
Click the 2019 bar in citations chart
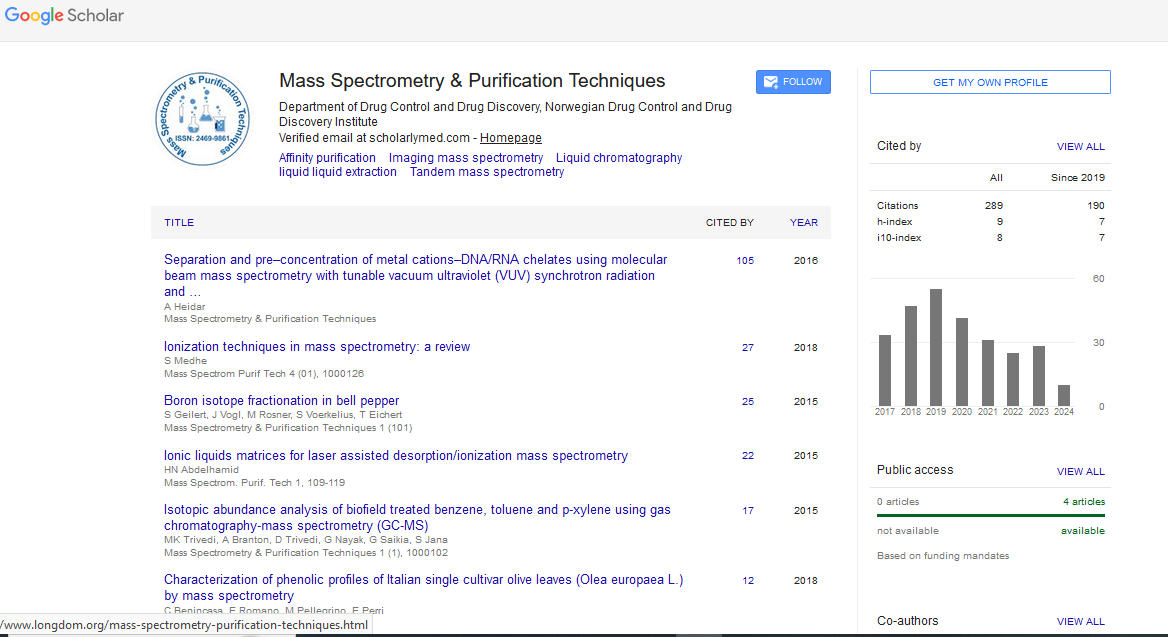[936, 347]
